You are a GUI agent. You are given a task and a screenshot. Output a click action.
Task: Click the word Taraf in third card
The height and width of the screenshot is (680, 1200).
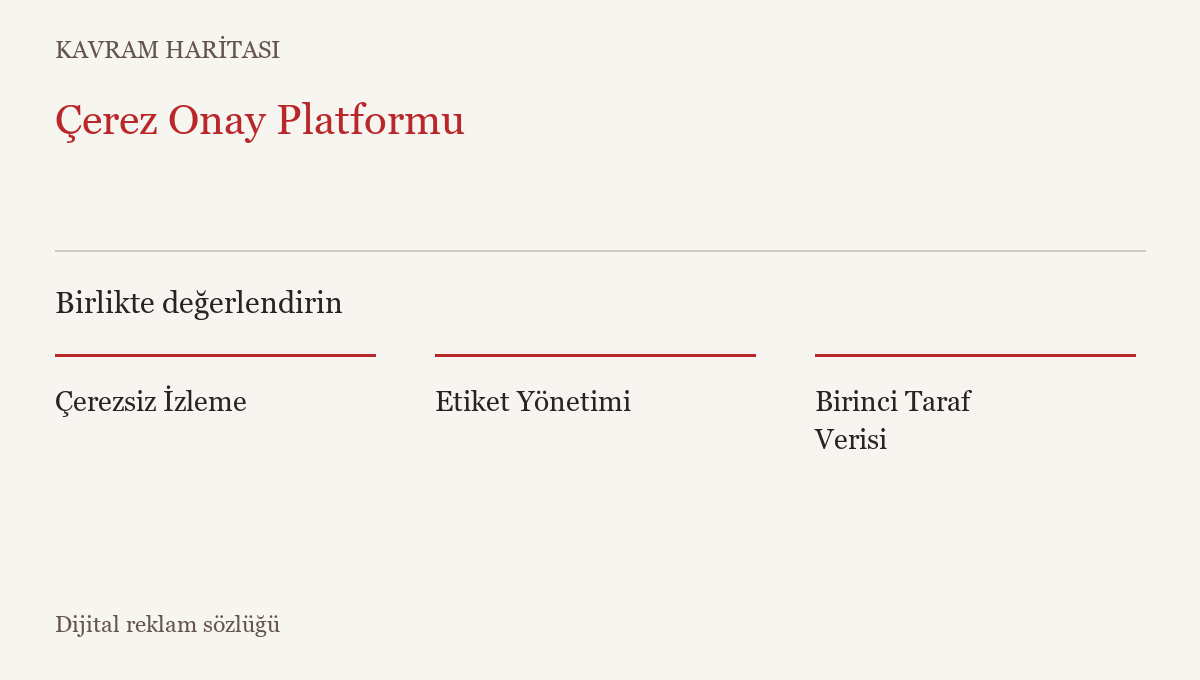[x=938, y=402]
